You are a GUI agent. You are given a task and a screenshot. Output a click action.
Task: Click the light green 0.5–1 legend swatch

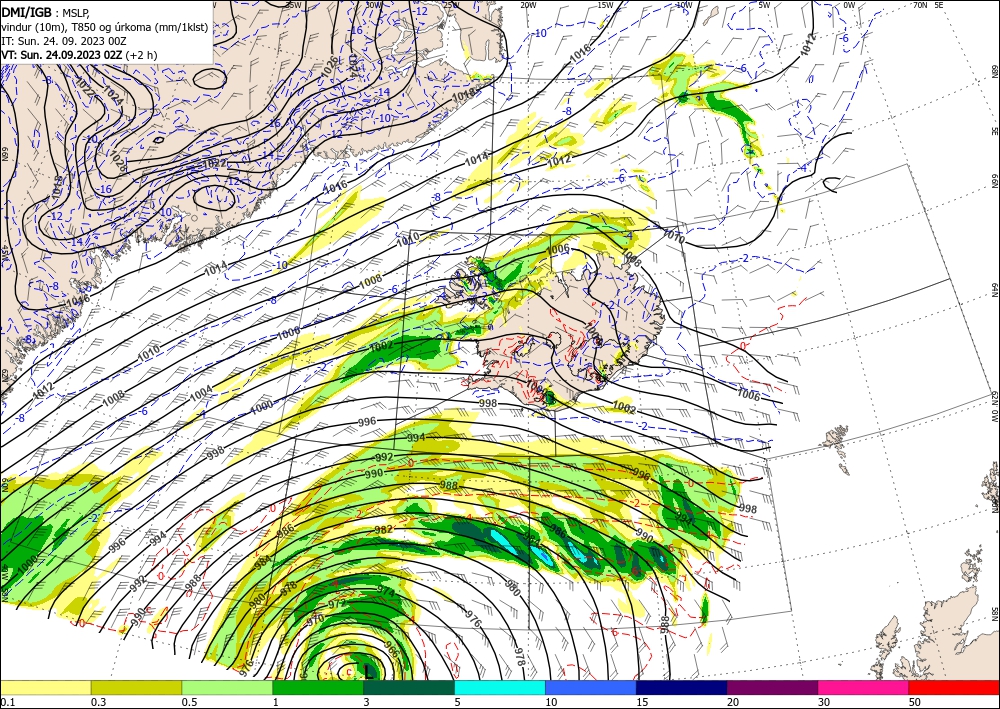227,687
